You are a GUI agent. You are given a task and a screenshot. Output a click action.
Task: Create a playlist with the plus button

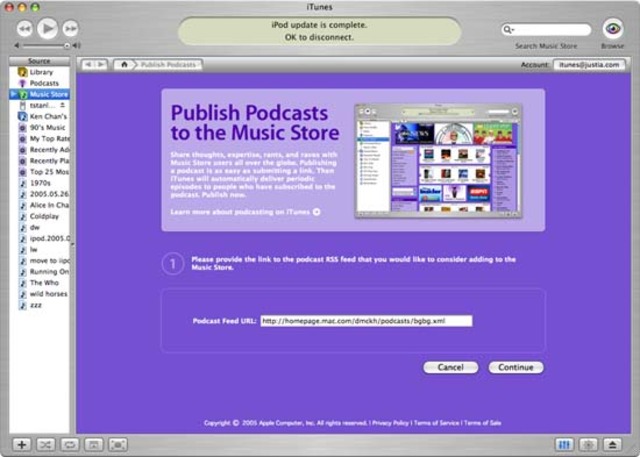pyautogui.click(x=21, y=445)
